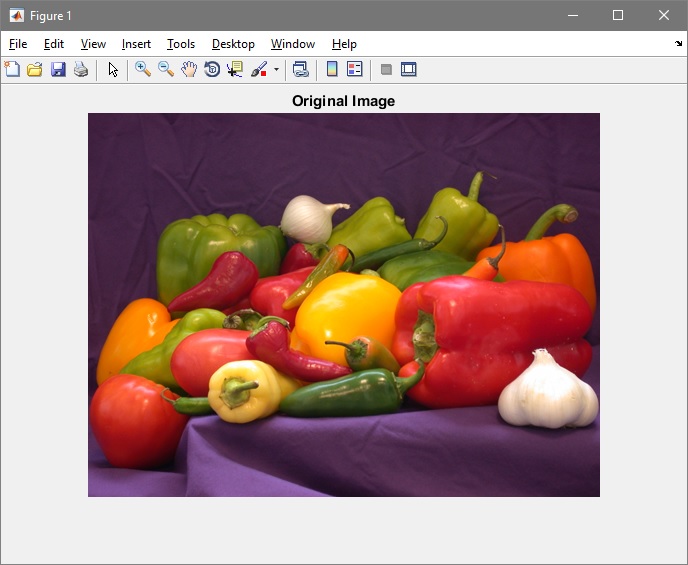Click the New Figure icon
The image size is (688, 565).
[12, 69]
